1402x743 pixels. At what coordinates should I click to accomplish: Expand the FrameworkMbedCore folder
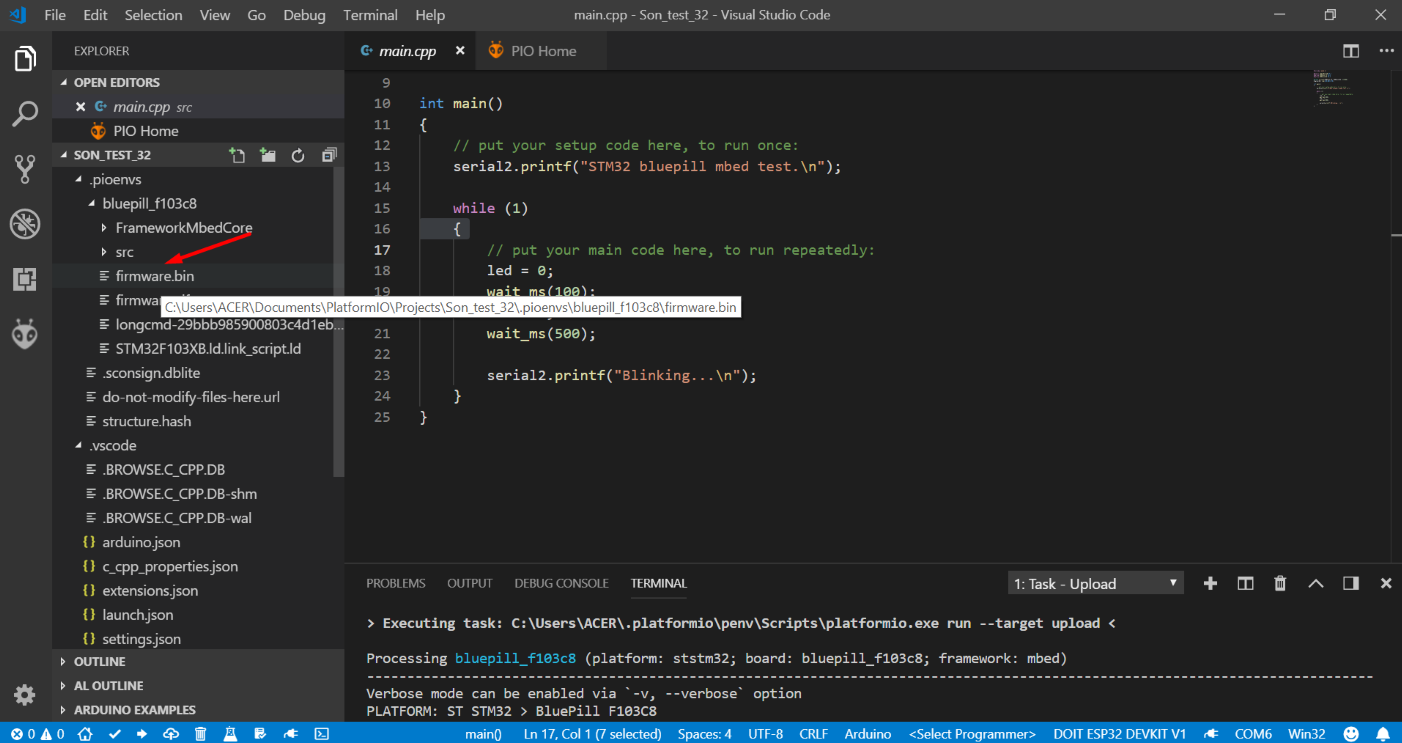183,228
